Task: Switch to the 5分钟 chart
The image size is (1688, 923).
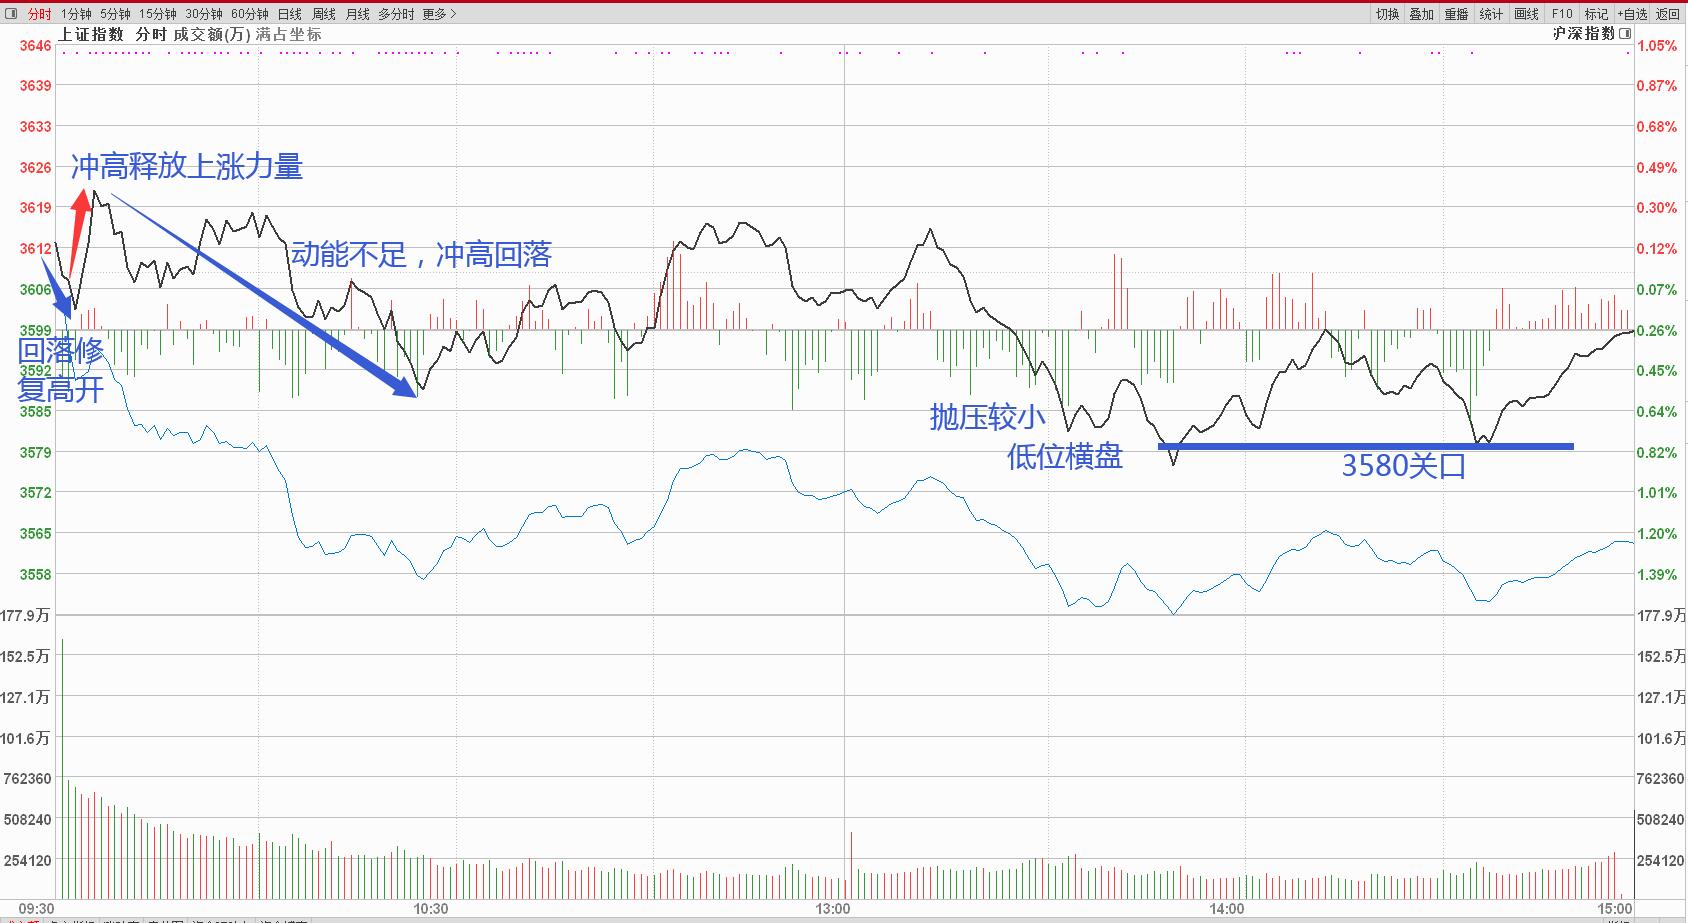Action: (115, 14)
